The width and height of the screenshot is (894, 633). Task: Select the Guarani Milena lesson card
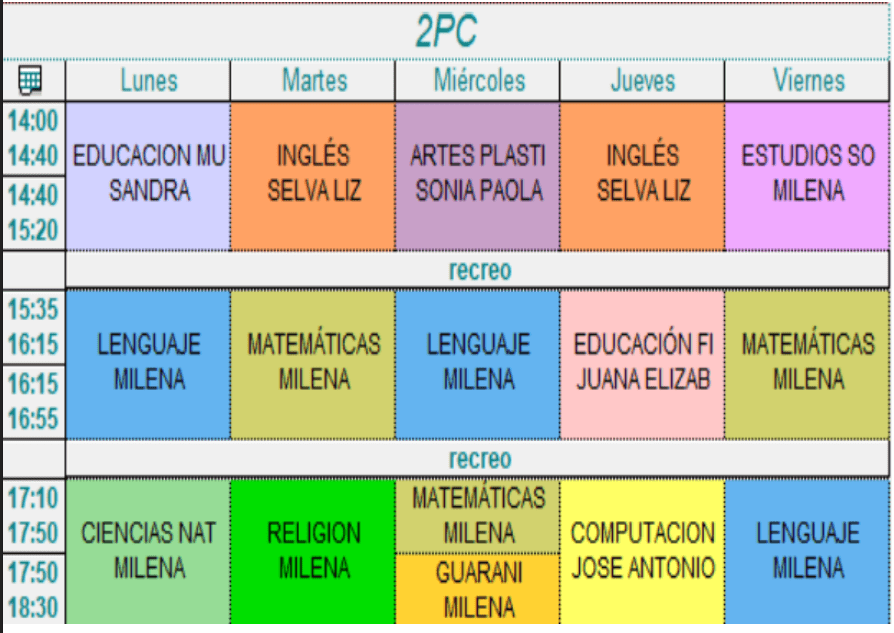click(478, 590)
